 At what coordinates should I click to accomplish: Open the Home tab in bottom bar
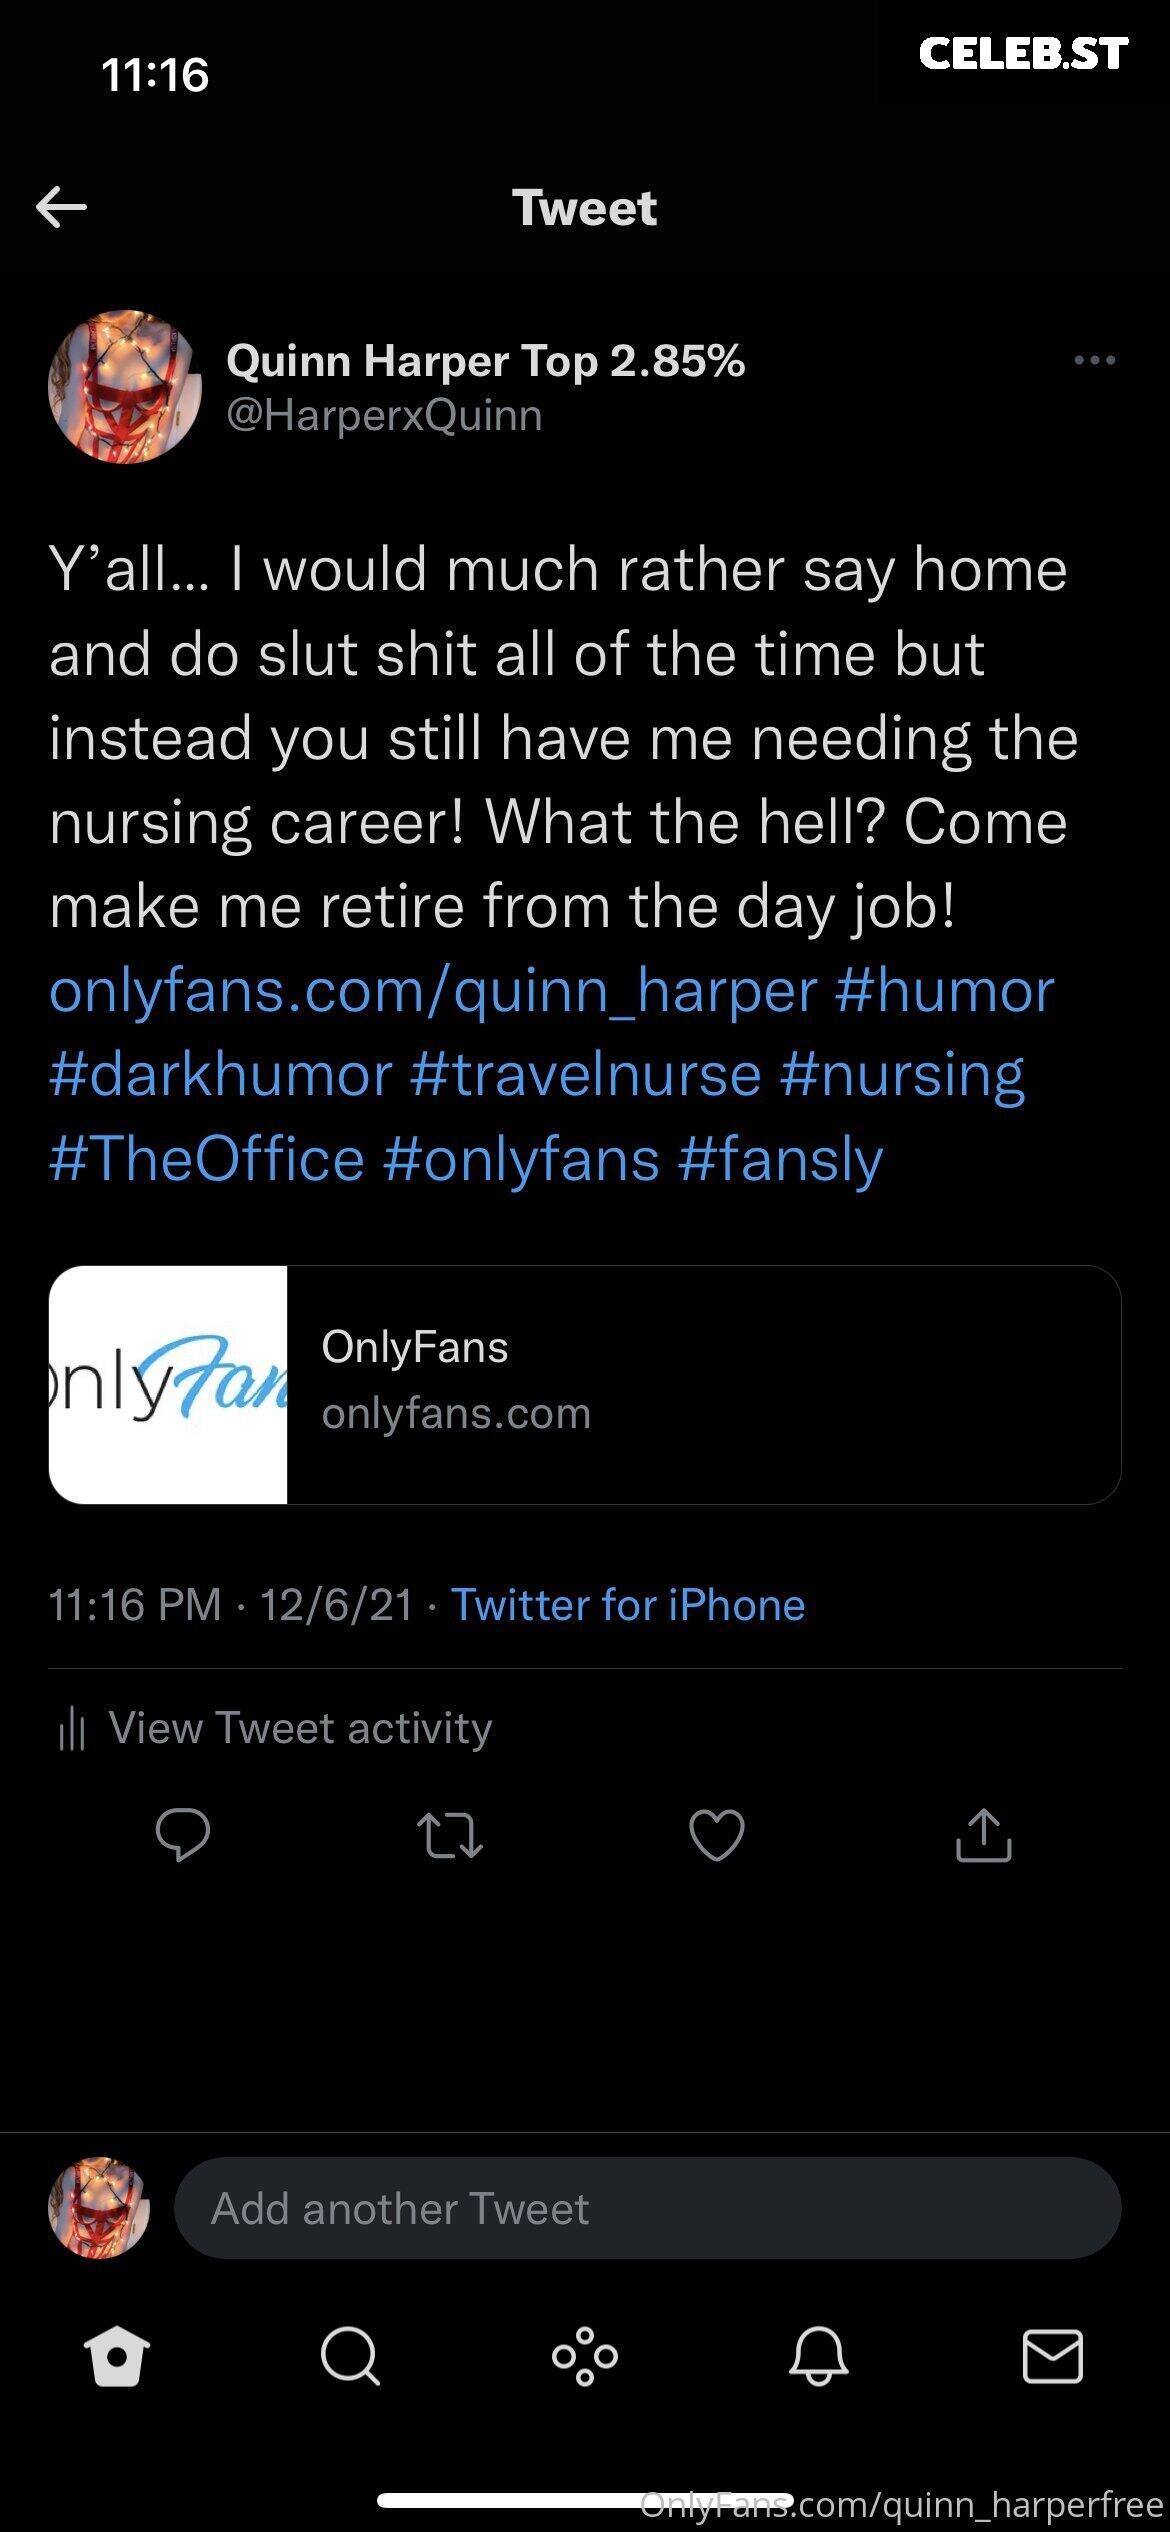[117, 2358]
